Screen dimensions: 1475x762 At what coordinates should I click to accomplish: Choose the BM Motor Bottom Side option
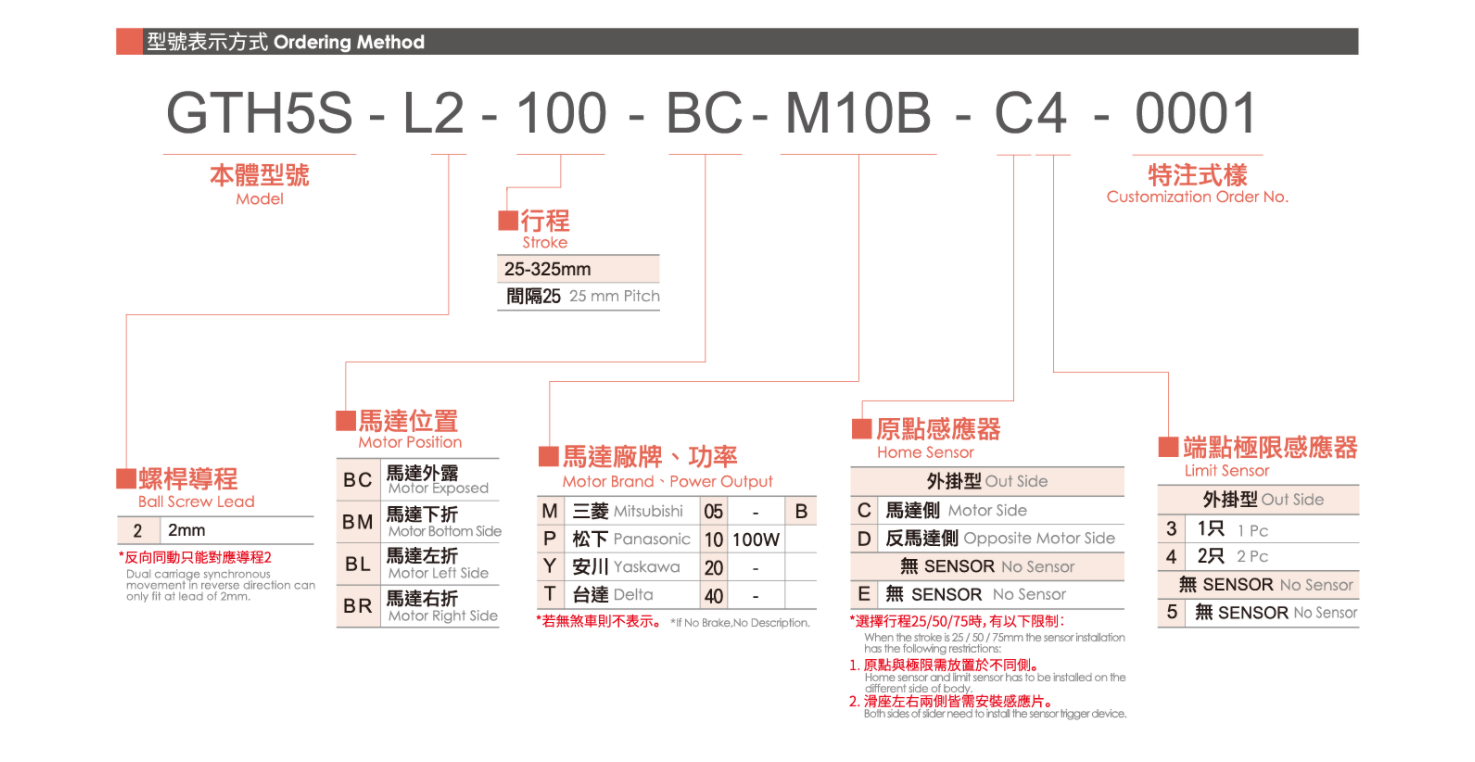coord(419,522)
